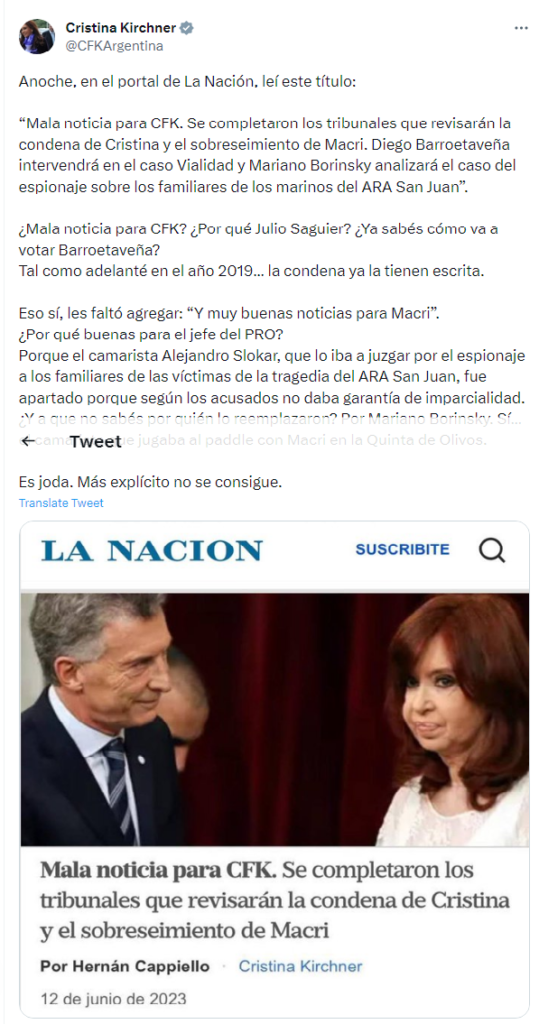
Task: Click the search magnifier in La Nacion header
Action: pos(492,550)
